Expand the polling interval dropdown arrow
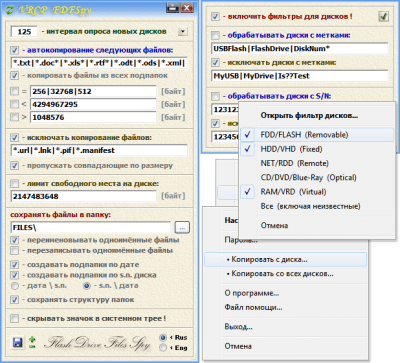This screenshot has height=363, width=400. click(x=183, y=32)
